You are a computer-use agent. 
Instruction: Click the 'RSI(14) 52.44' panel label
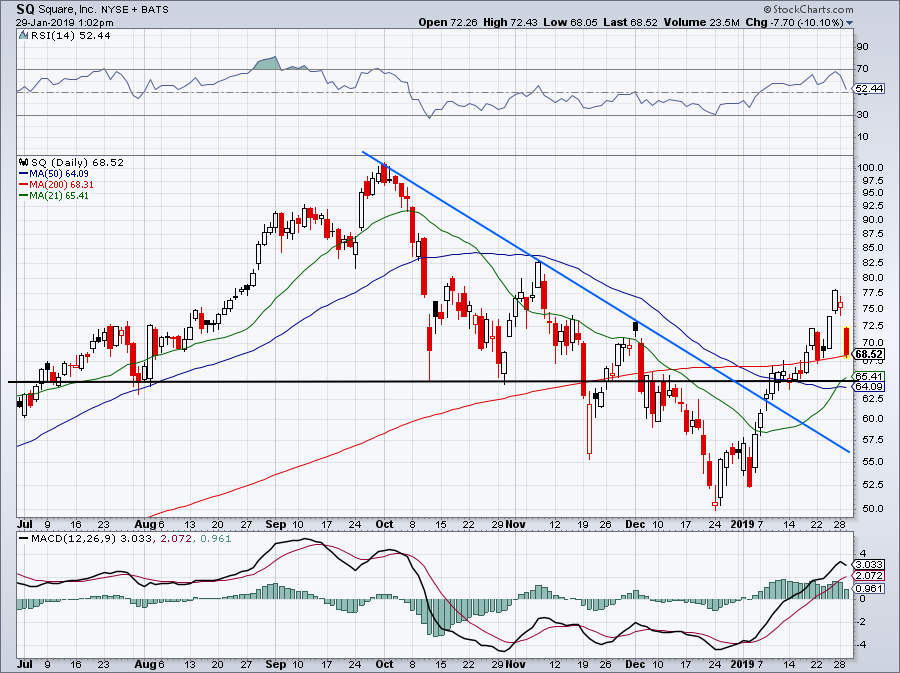pyautogui.click(x=71, y=35)
